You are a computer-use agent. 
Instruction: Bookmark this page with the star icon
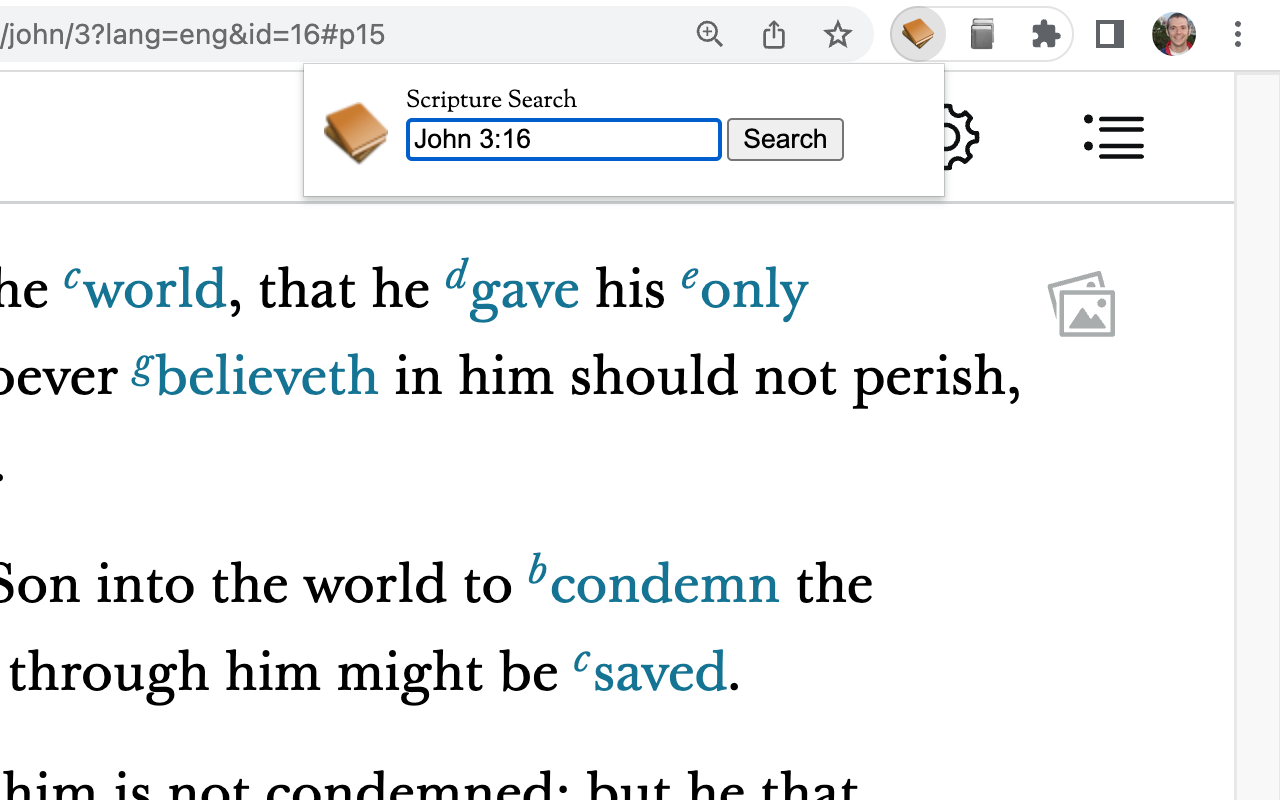837,33
